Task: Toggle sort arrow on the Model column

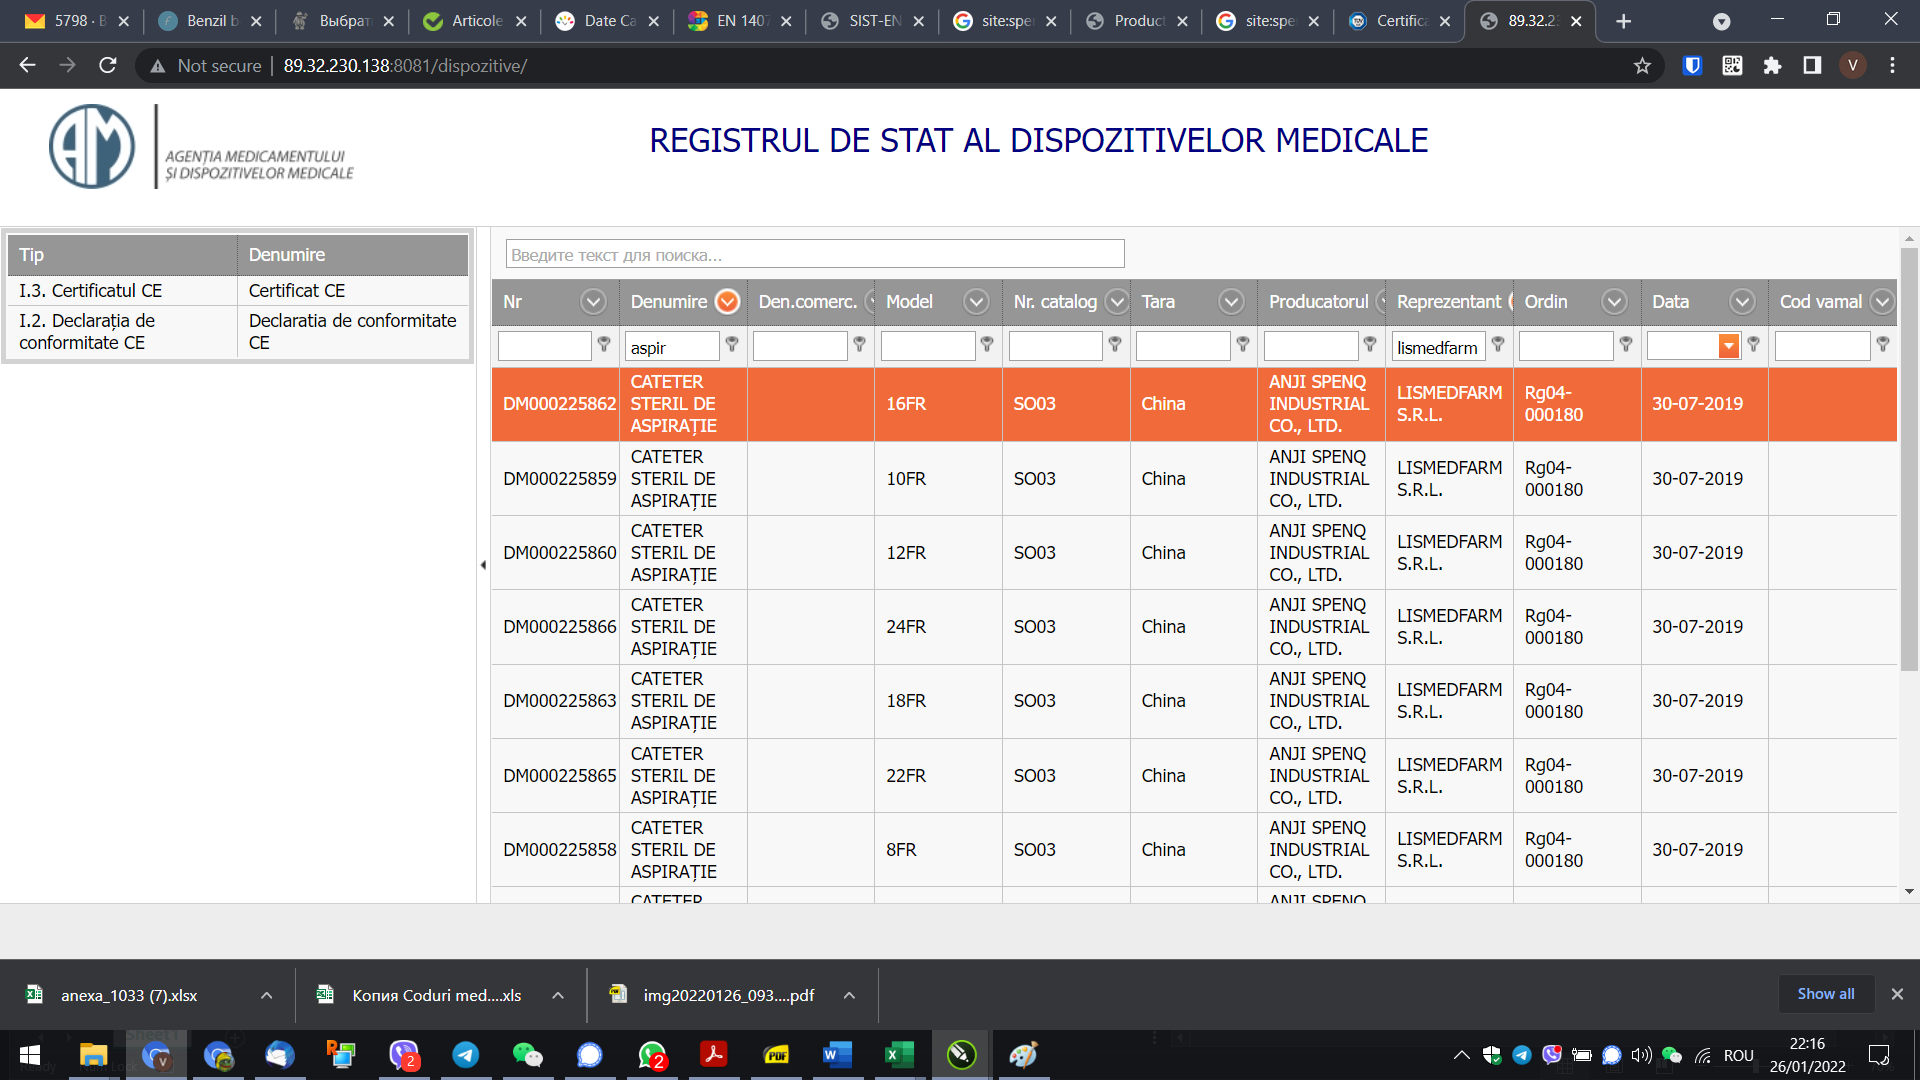Action: coord(976,302)
